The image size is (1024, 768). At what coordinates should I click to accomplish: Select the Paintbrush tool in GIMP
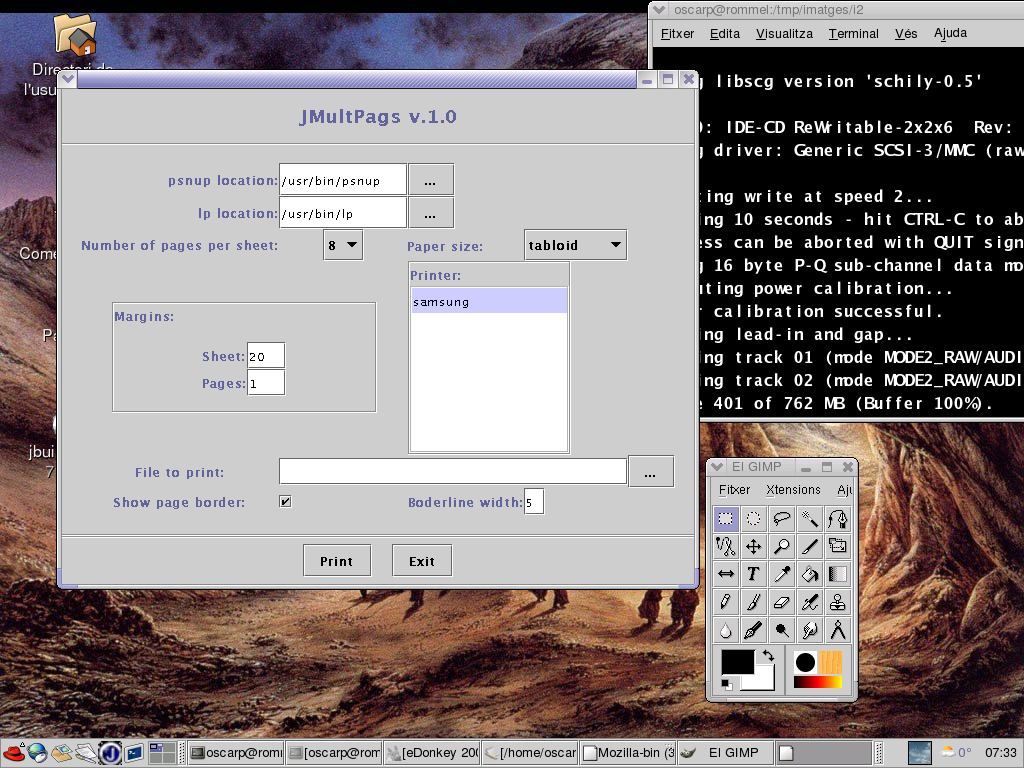(x=754, y=602)
